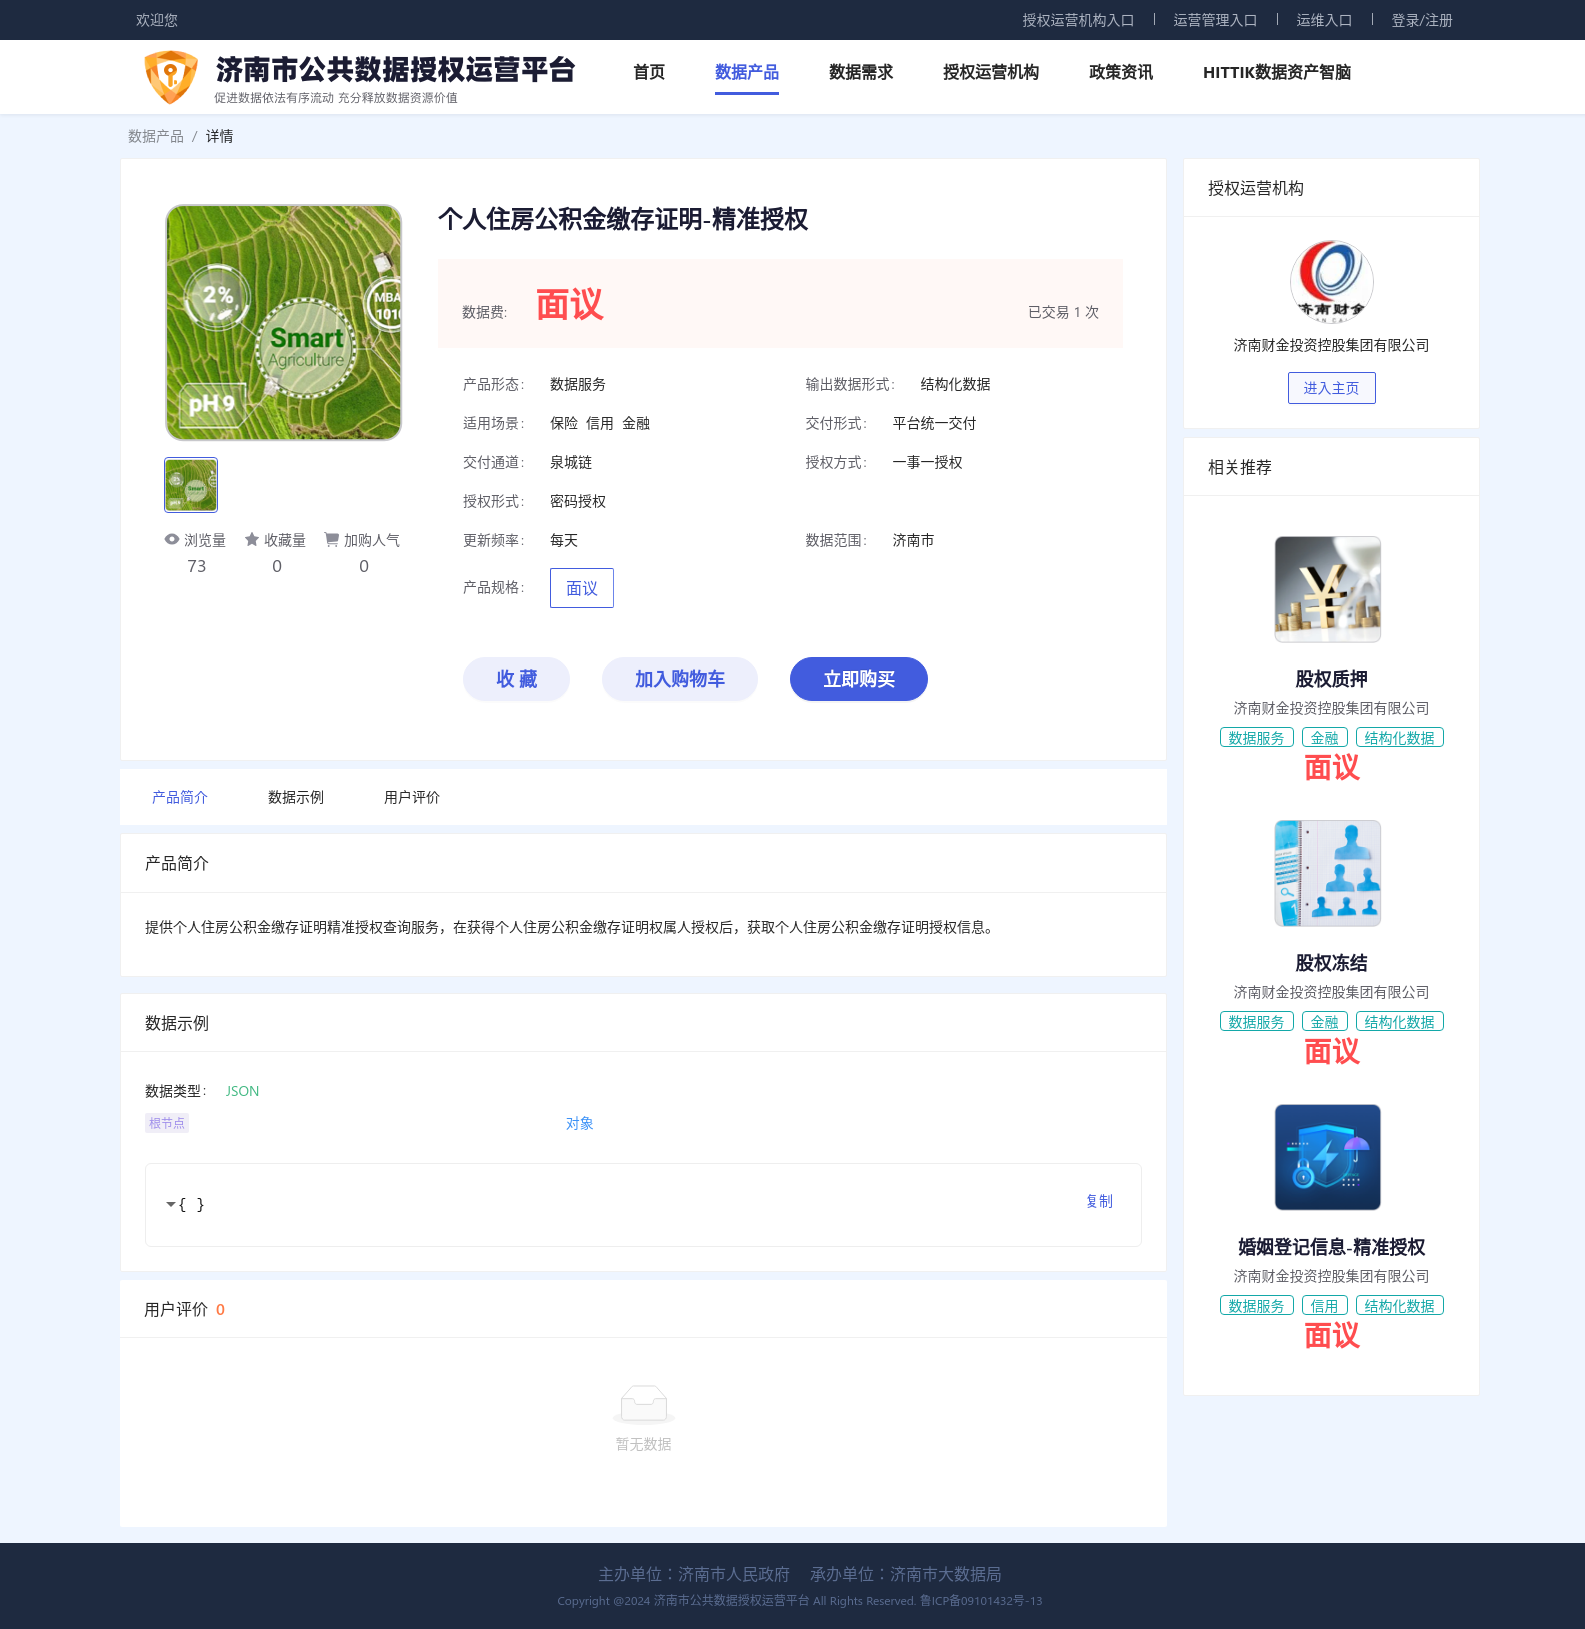Click the 对象 type label
1585x1629 pixels.
click(580, 1123)
